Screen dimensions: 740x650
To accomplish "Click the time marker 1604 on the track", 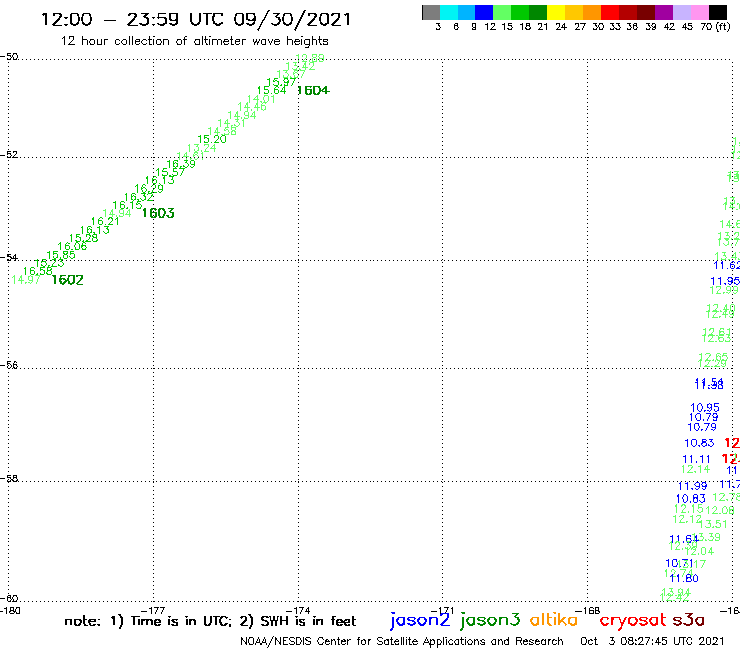I will click(x=313, y=90).
